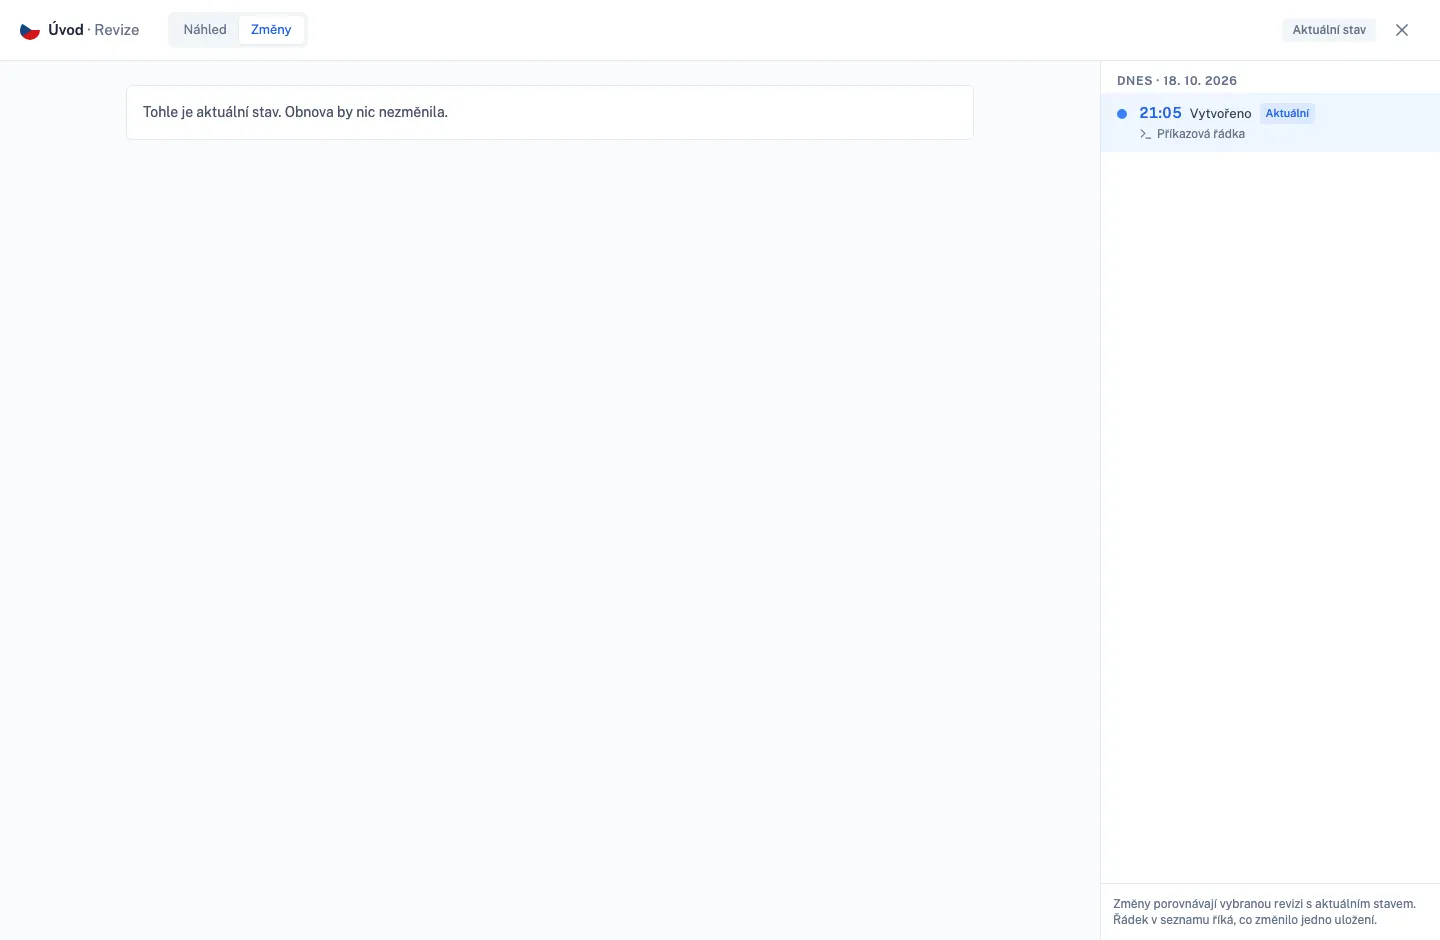Select the Změny tab
Image resolution: width=1440 pixels, height=940 pixels.
tap(271, 30)
